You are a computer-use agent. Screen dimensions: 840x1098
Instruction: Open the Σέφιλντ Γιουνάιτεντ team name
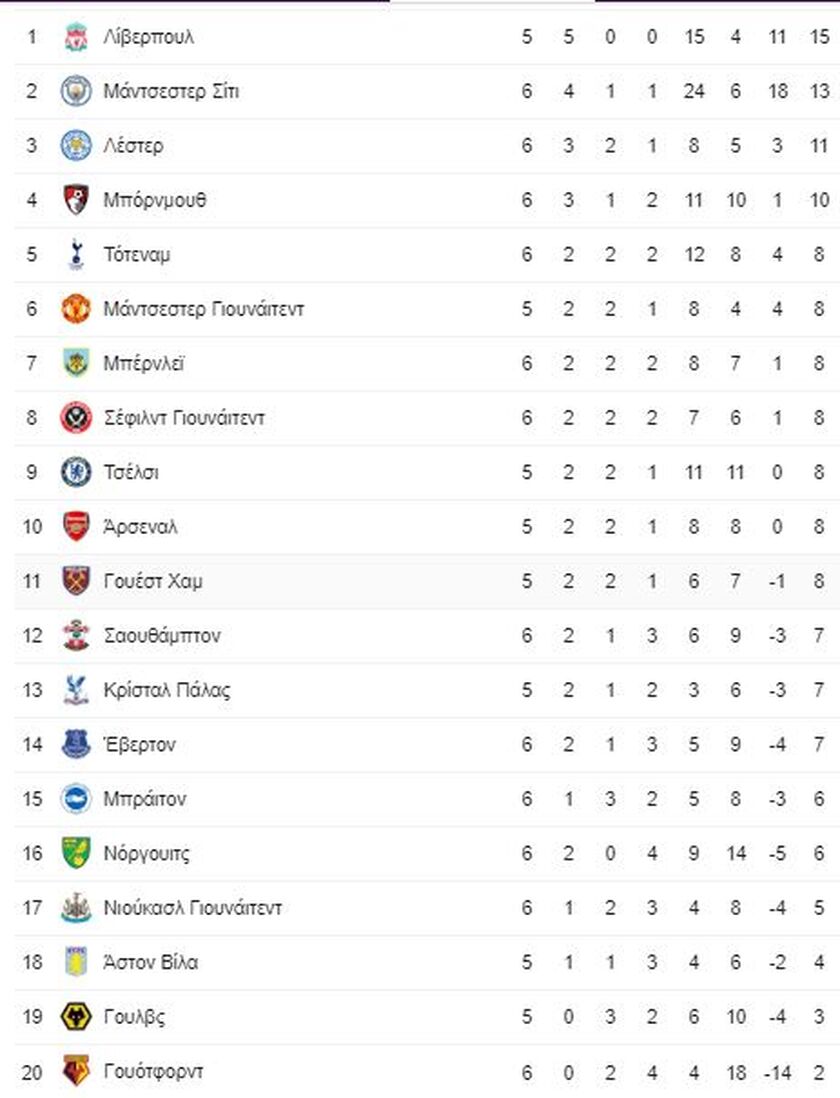coord(184,418)
